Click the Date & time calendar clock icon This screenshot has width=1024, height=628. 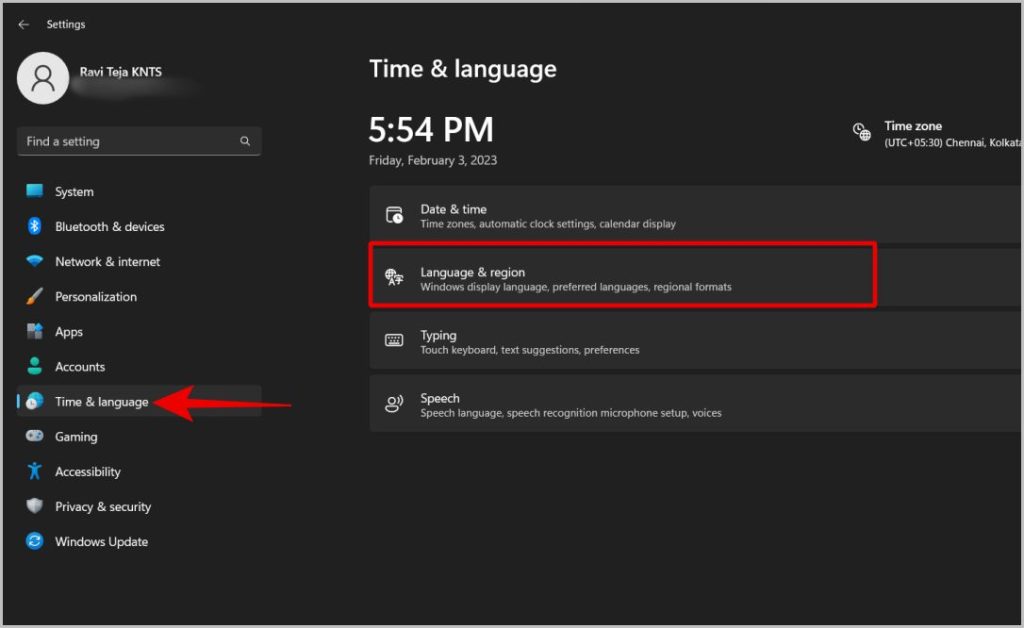(394, 215)
